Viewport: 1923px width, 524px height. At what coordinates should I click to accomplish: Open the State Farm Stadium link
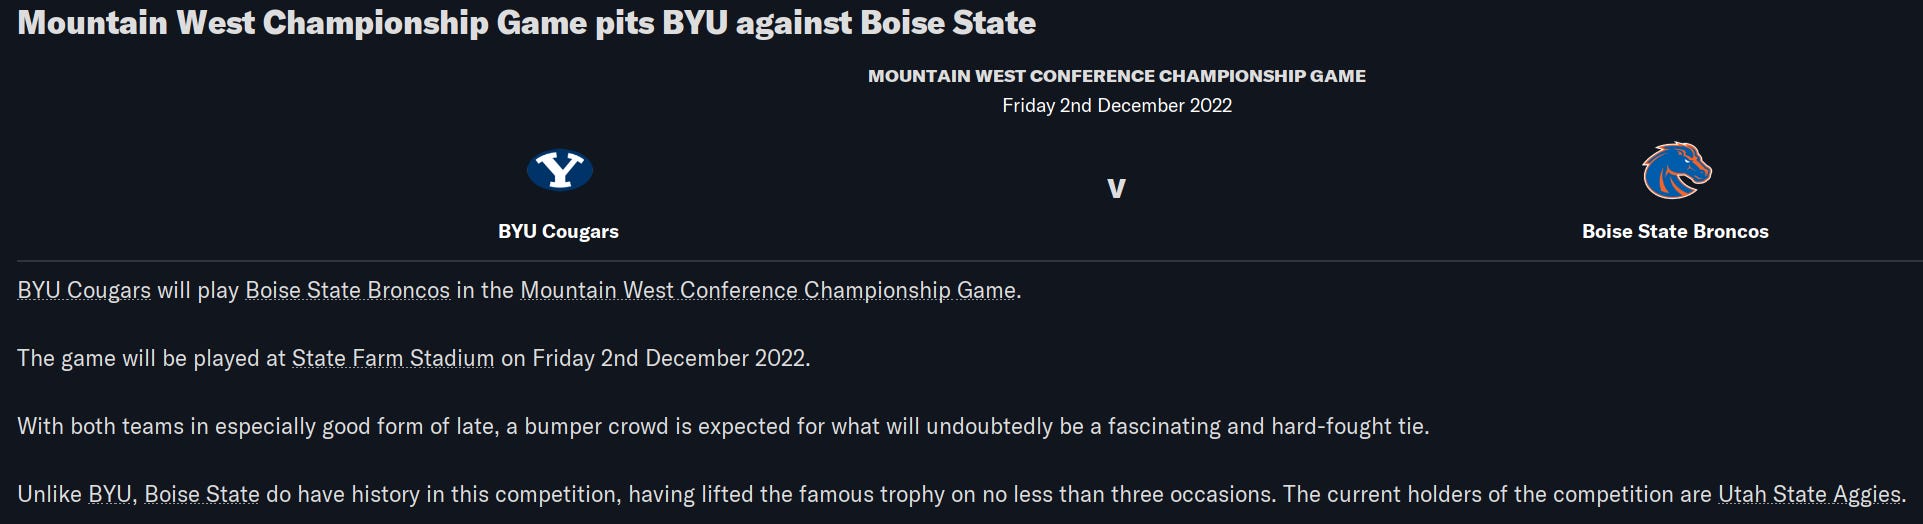[393, 358]
